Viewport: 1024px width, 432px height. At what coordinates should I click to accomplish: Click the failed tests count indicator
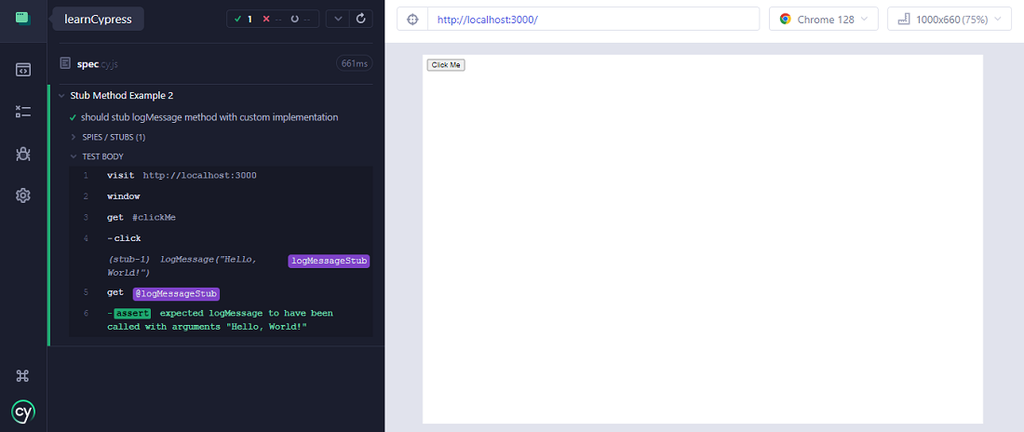[271, 19]
